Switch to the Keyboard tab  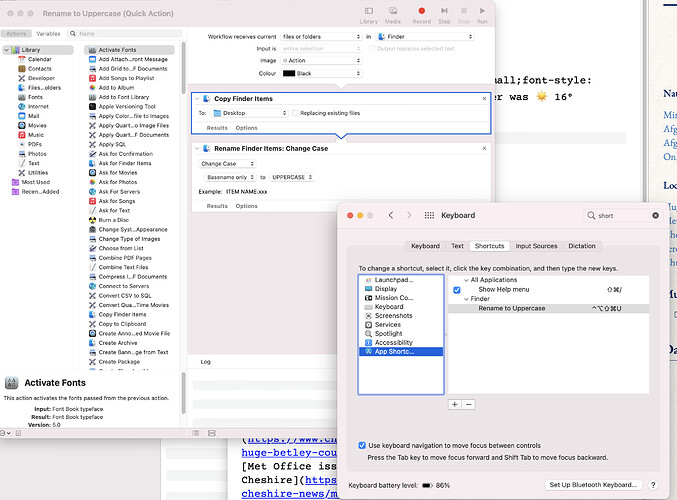(x=425, y=246)
